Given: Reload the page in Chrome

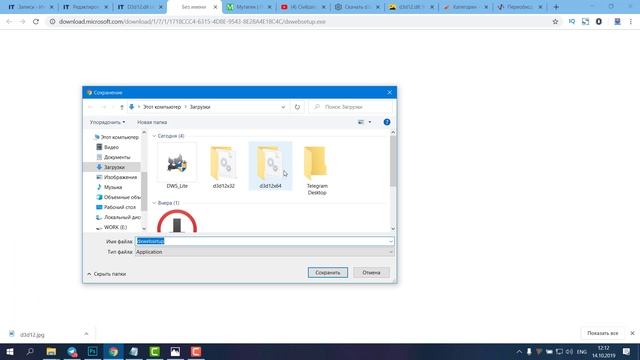Looking at the screenshot, I should pos(36,22).
